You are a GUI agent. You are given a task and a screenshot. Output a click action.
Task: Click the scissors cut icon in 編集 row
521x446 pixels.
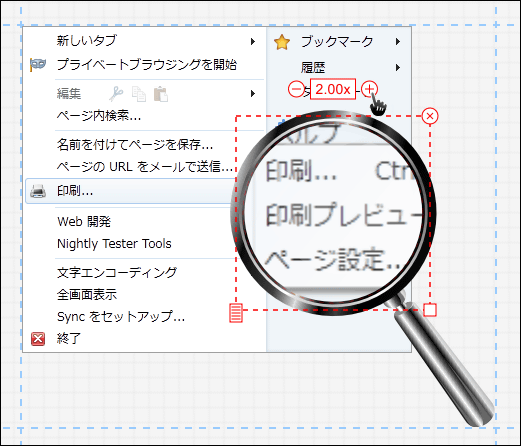pyautogui.click(x=116, y=94)
